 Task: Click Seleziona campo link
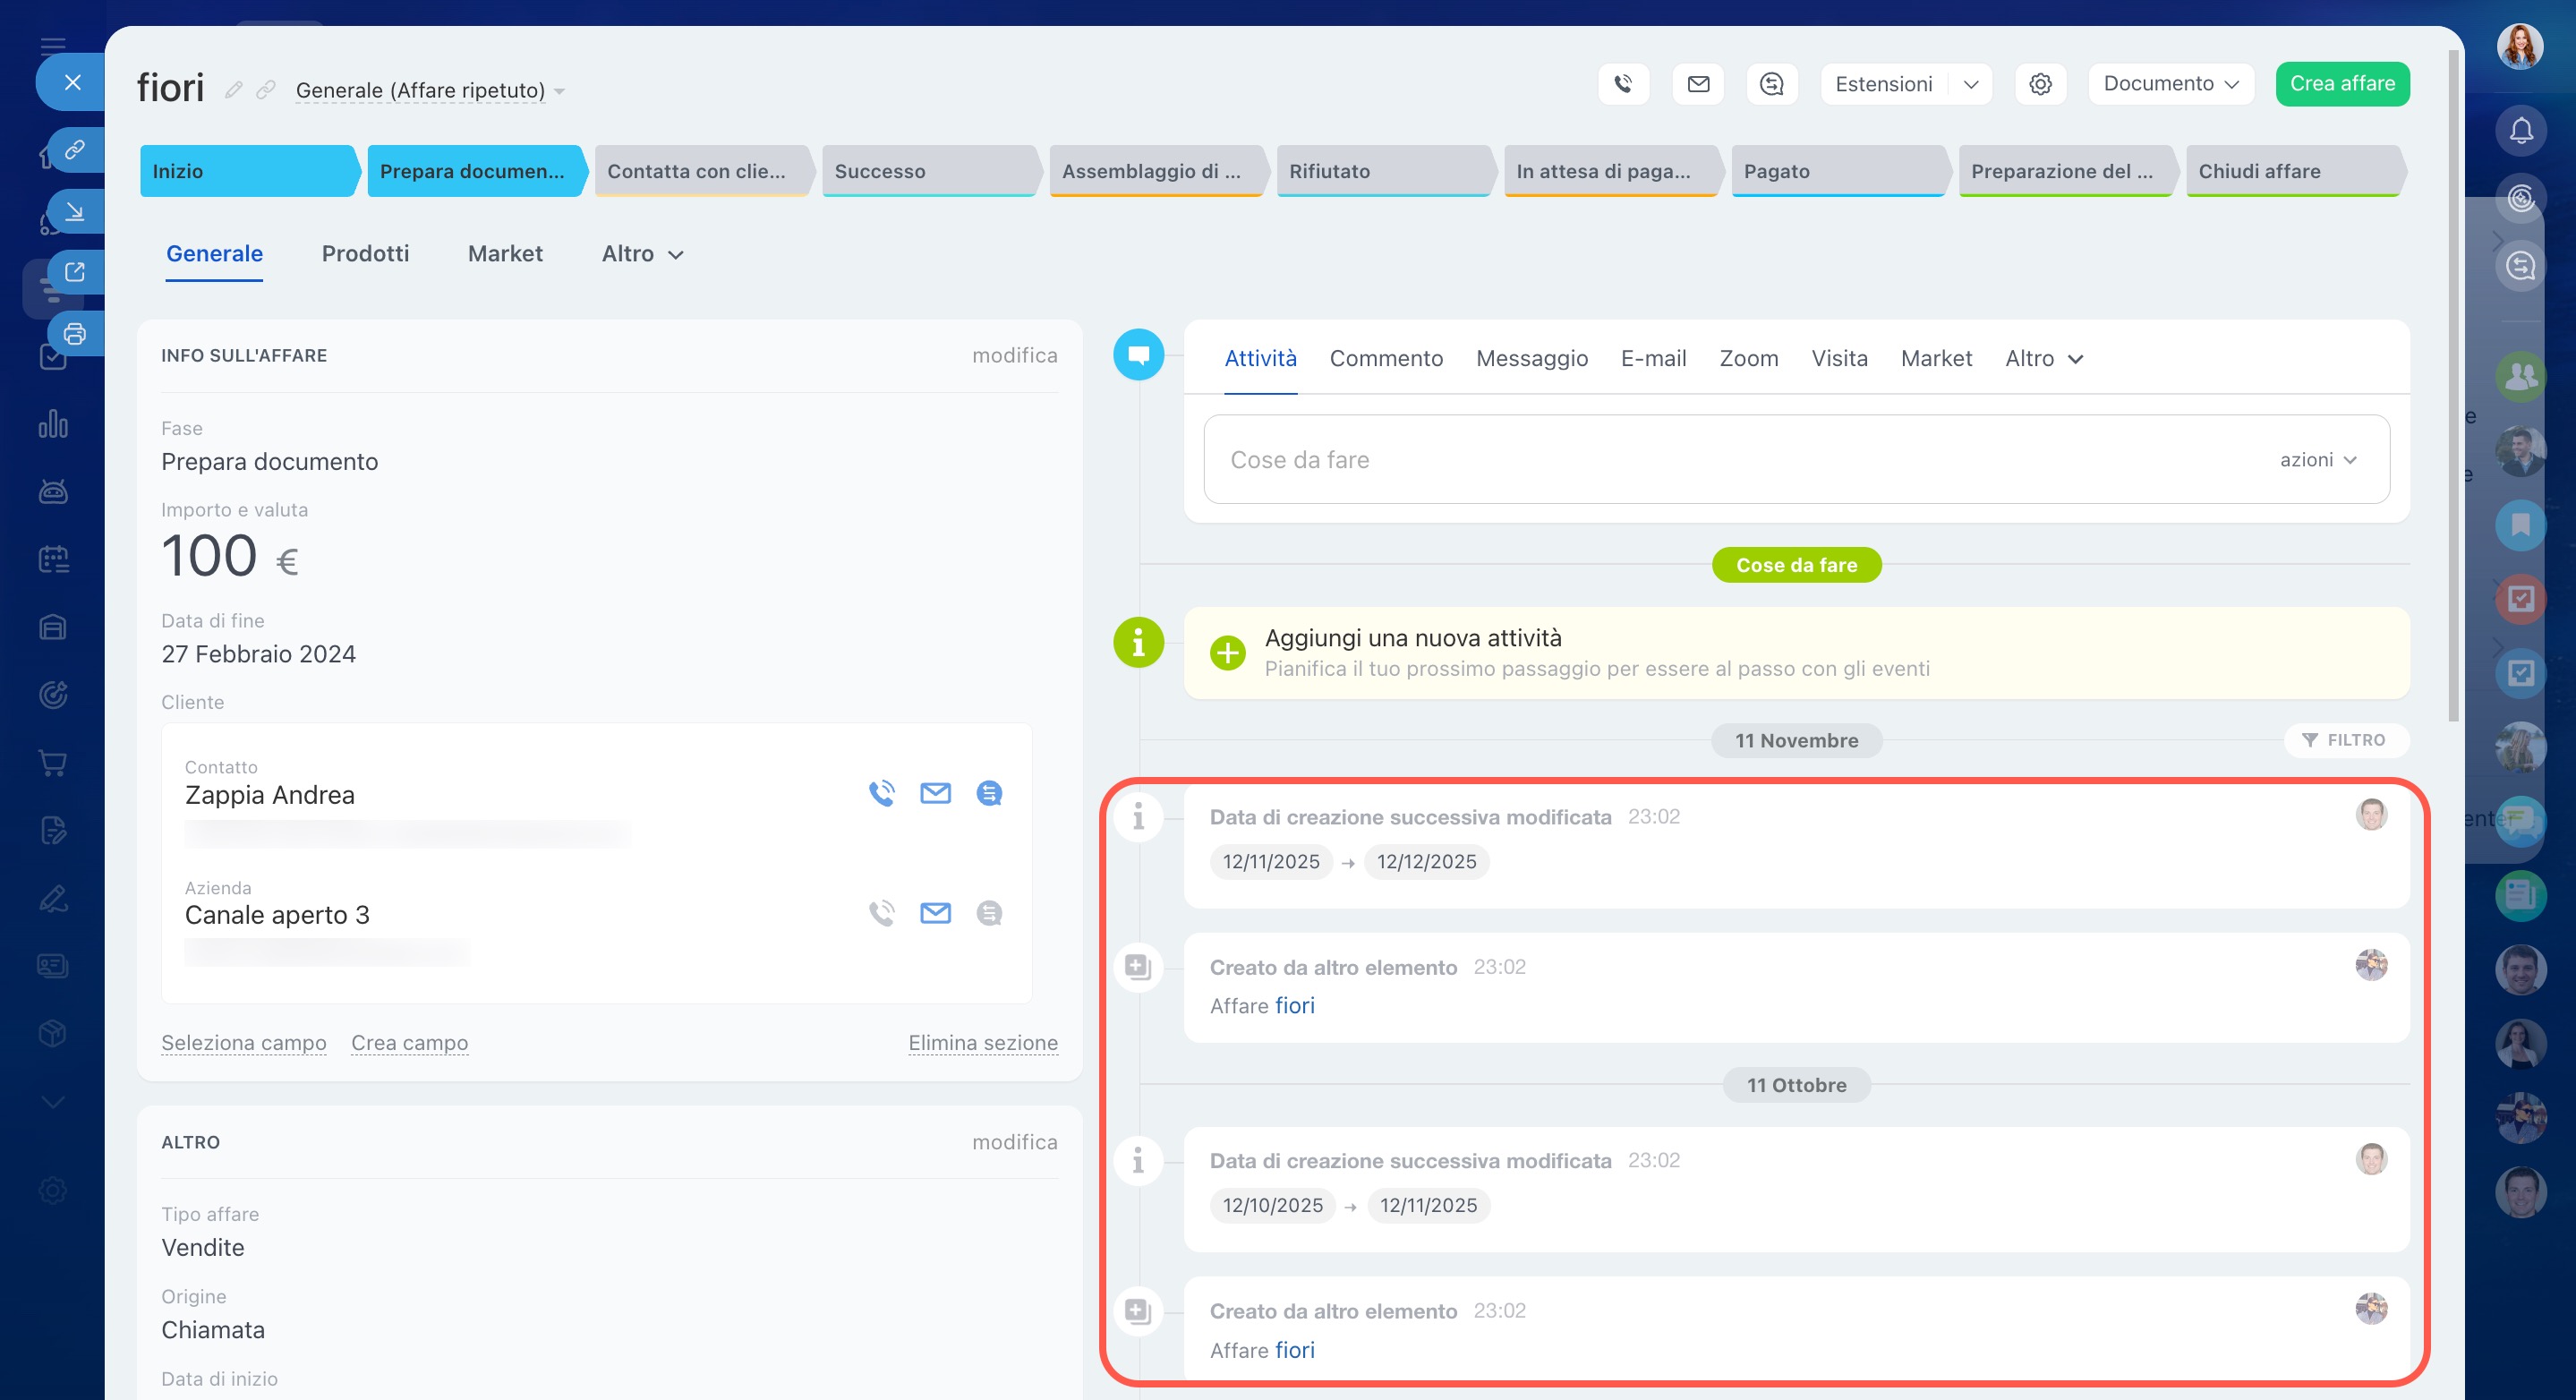243,1043
